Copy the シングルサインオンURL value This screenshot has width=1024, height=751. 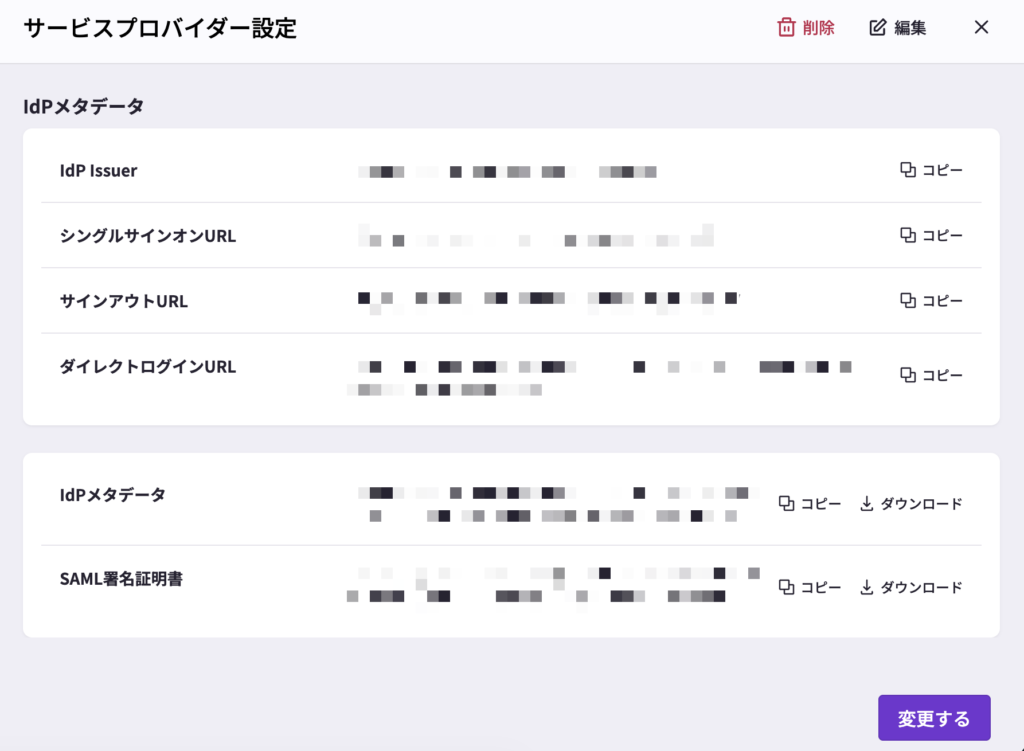click(931, 235)
